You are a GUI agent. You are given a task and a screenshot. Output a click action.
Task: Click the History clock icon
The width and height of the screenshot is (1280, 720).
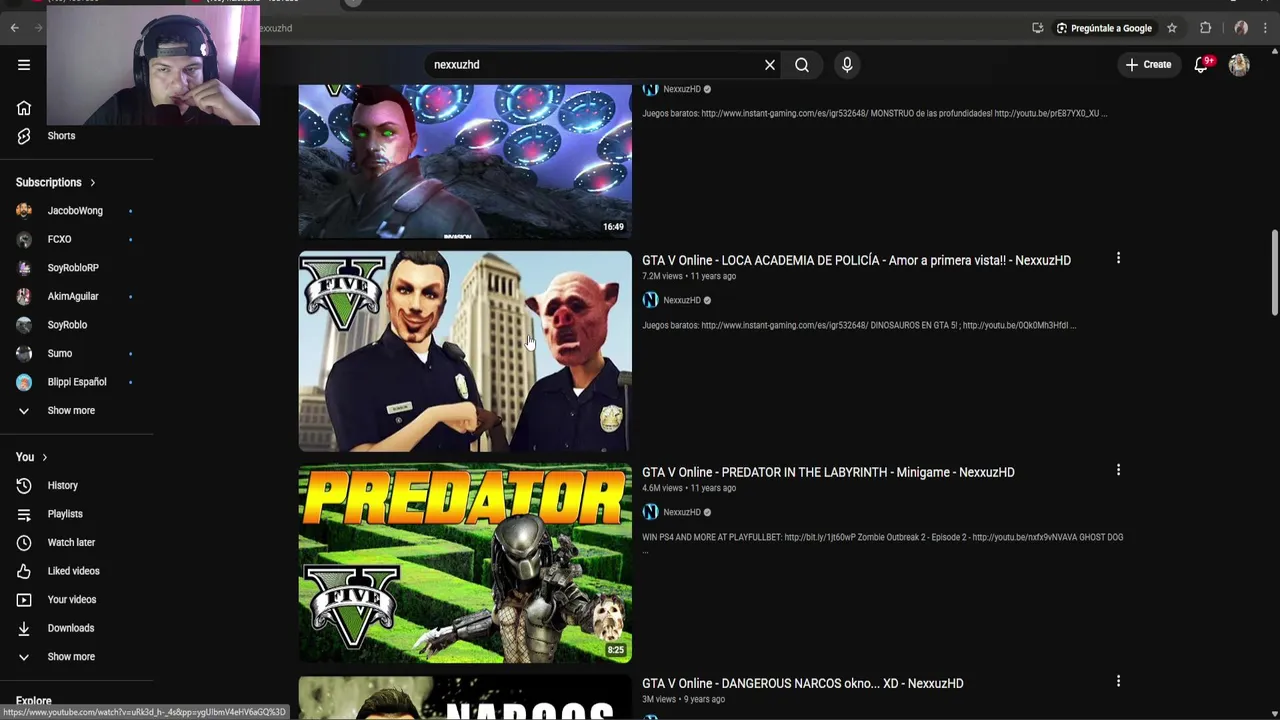click(x=24, y=486)
